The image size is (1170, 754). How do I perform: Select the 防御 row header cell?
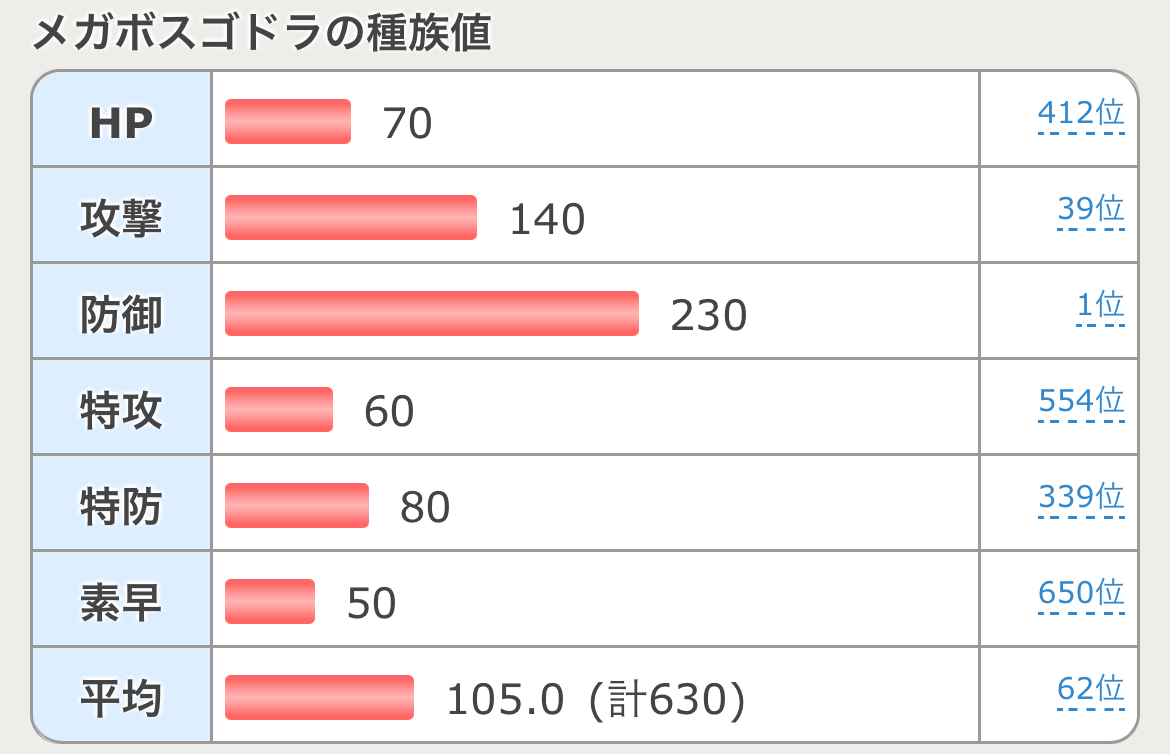pyautogui.click(x=121, y=314)
